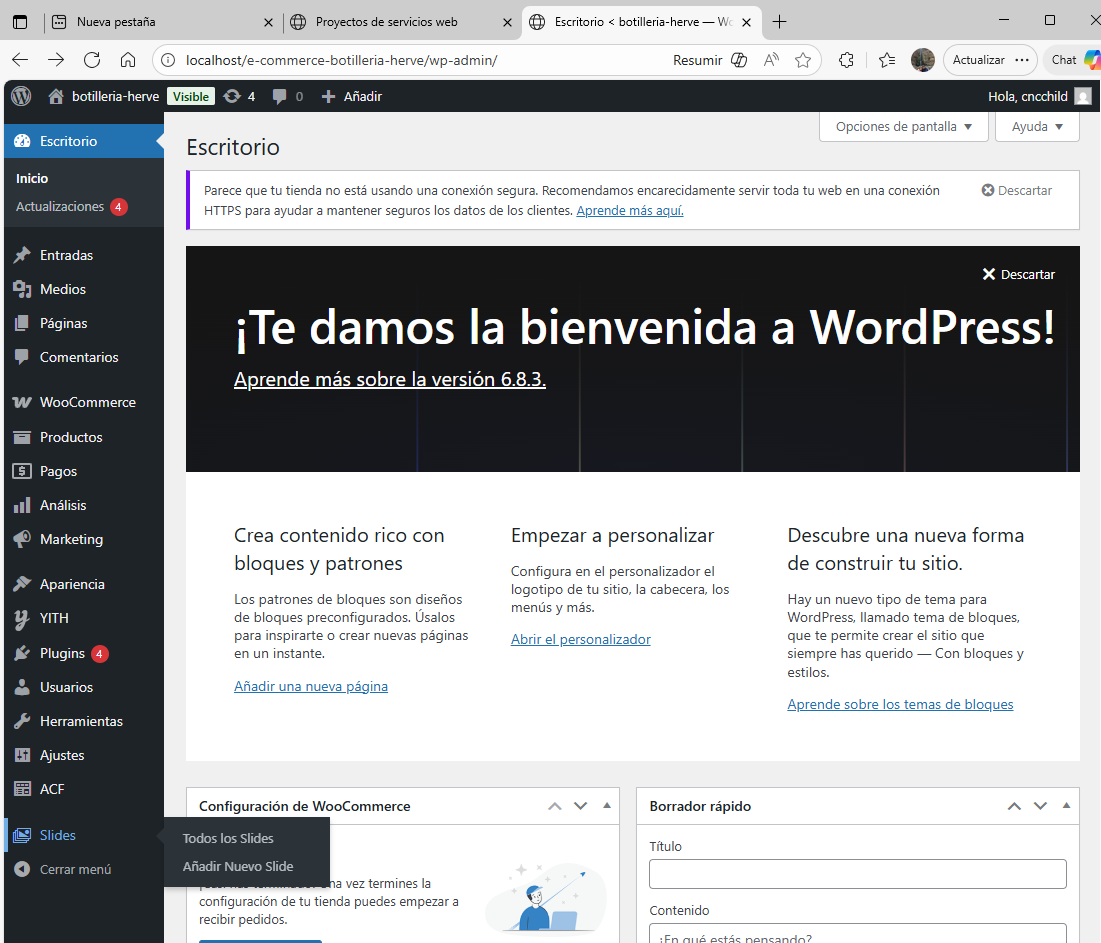Expand the Ayuda help dropdown
The height and width of the screenshot is (943, 1101).
(1037, 127)
